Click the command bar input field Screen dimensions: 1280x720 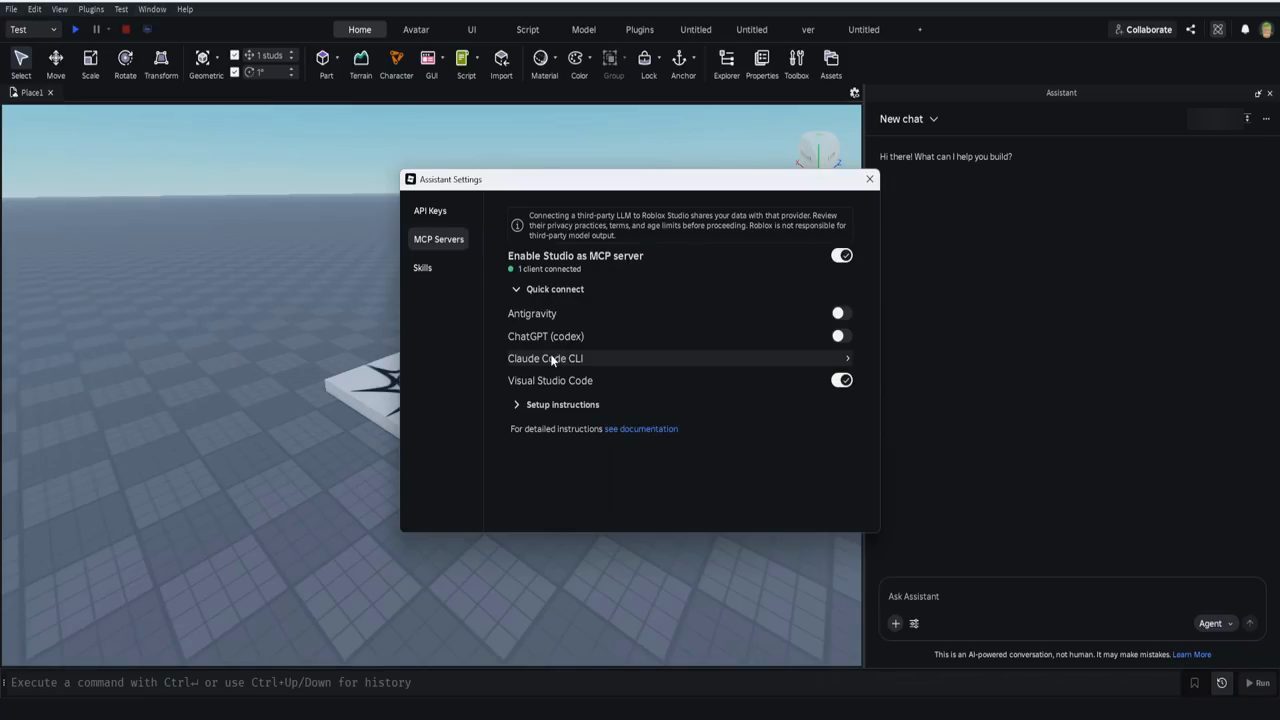[x=594, y=683]
